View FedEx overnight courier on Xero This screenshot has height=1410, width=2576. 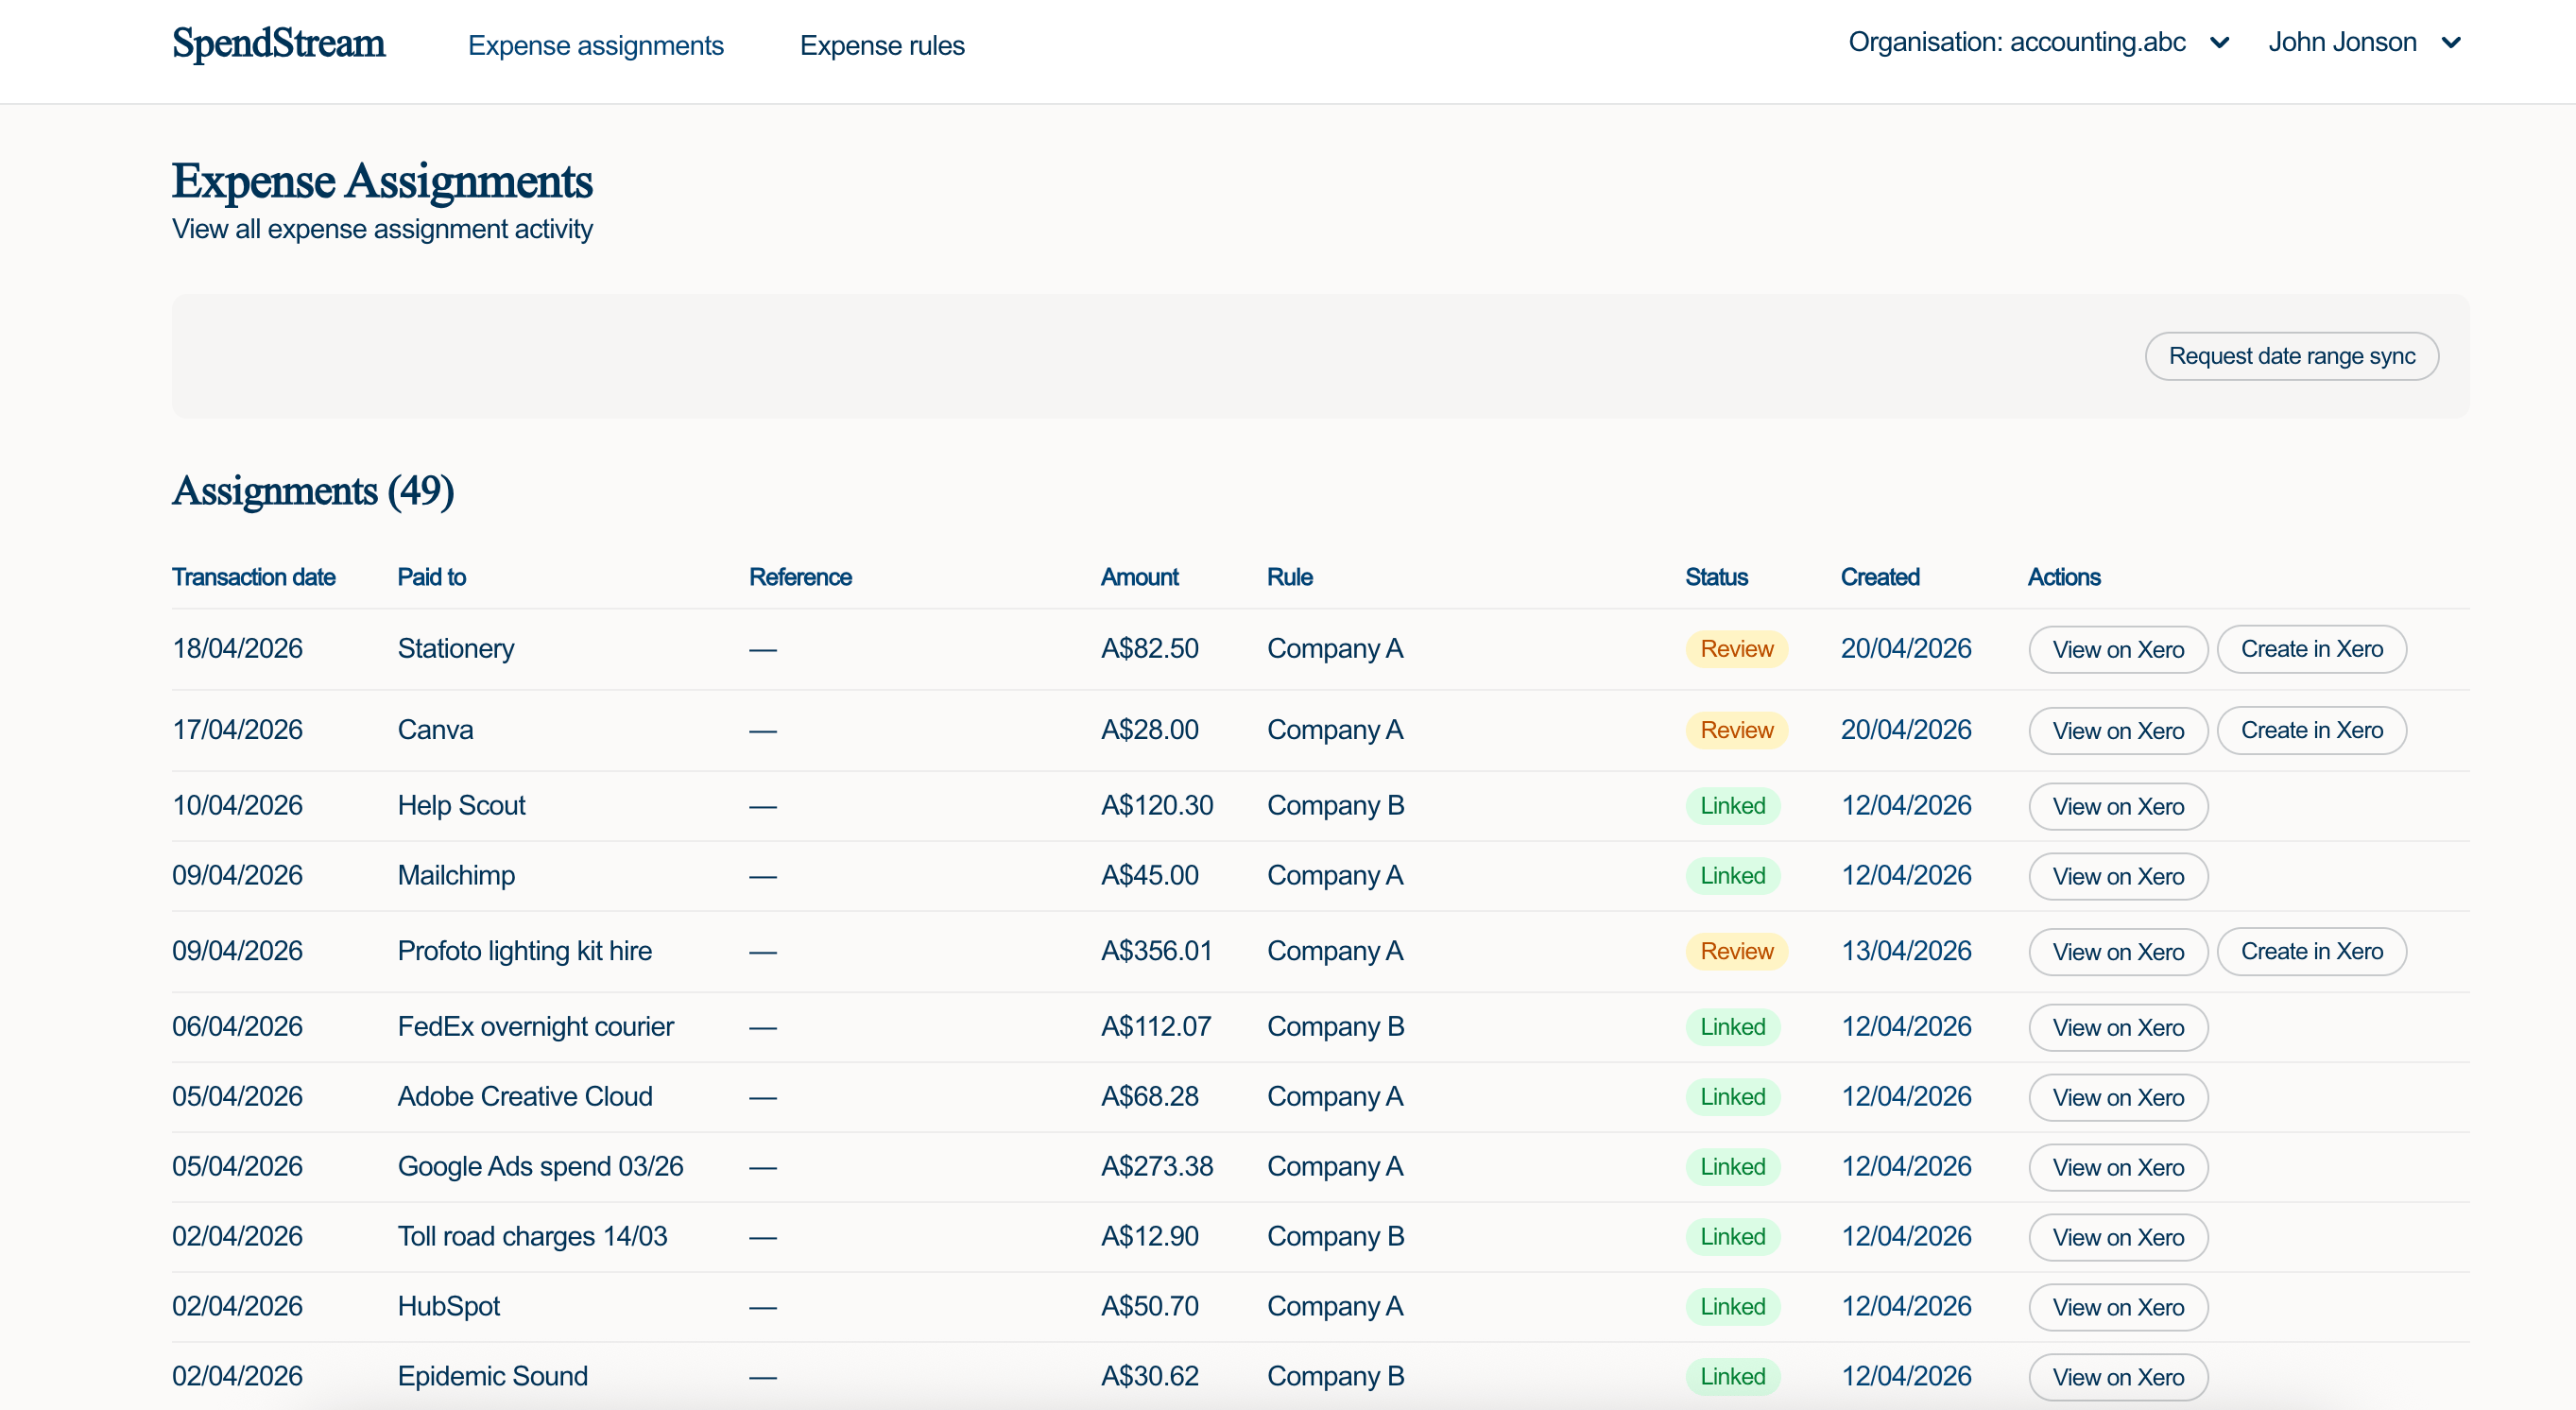pyautogui.click(x=2118, y=1027)
